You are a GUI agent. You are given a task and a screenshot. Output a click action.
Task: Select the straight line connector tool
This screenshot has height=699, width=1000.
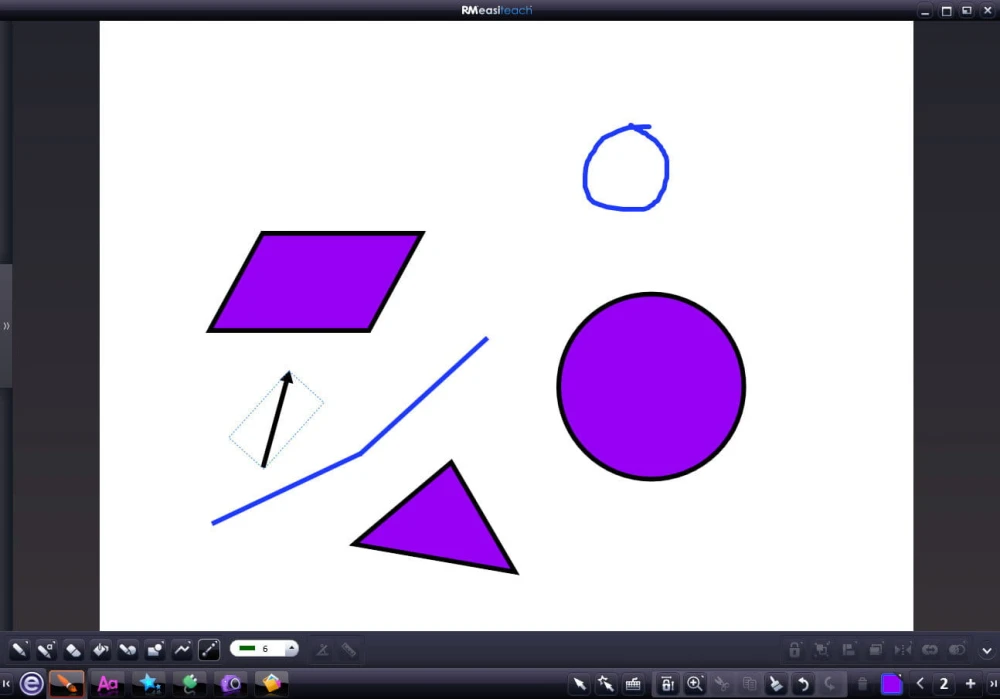click(x=209, y=649)
